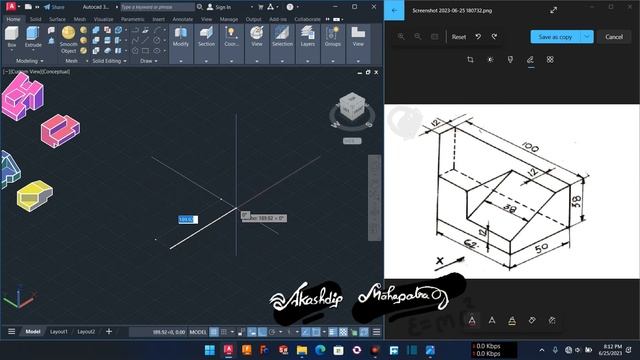Toggle grid display in AutoCAD status bar
The image size is (640, 360).
click(x=214, y=332)
